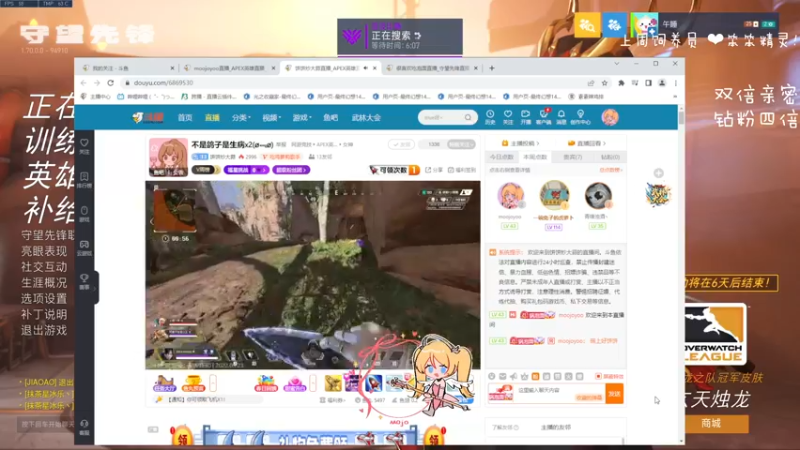Expand the 游戏 games dropdown

302,117
